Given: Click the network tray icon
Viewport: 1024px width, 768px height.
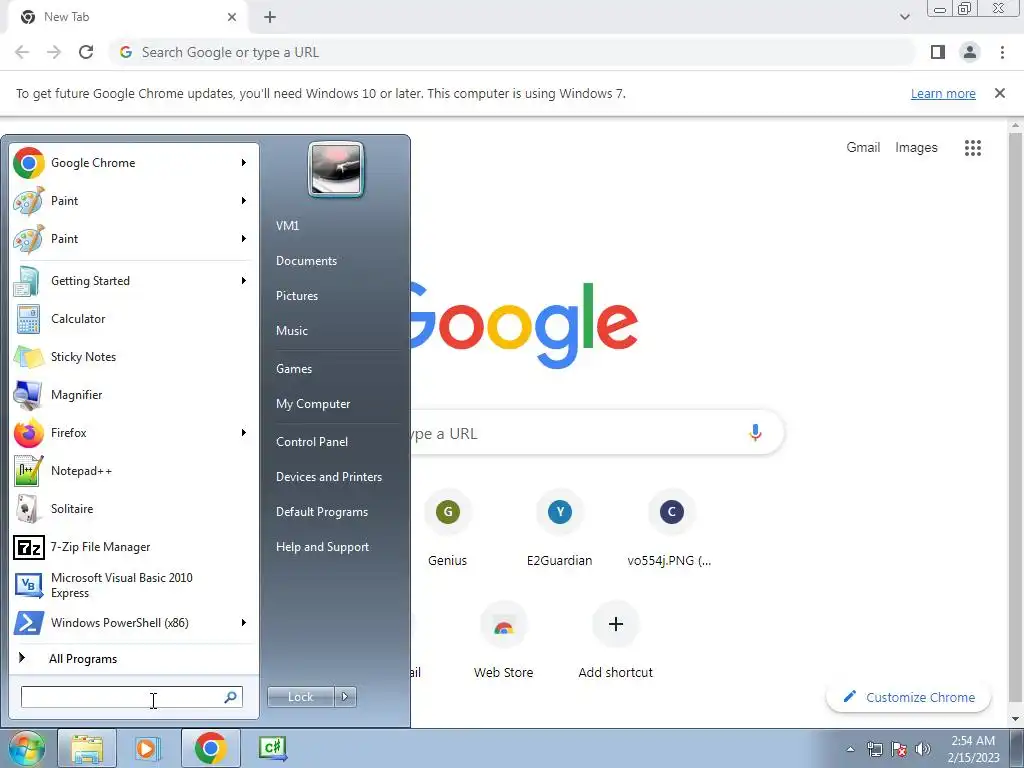Looking at the screenshot, I should point(874,749).
